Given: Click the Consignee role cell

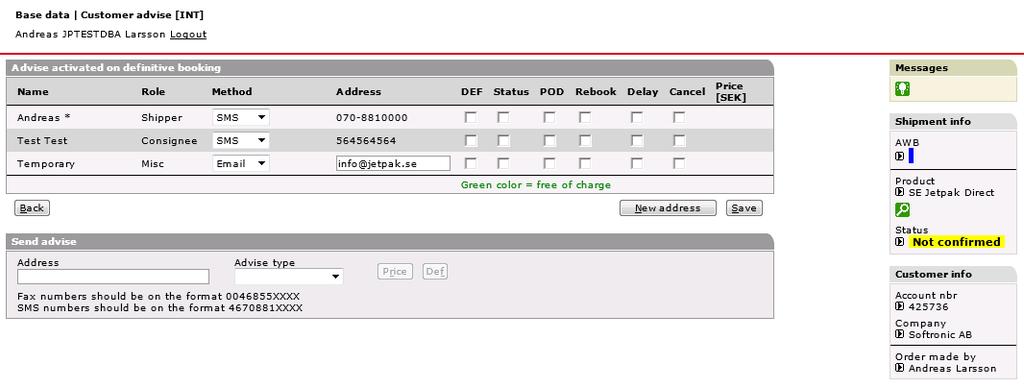Looking at the screenshot, I should (x=168, y=141).
